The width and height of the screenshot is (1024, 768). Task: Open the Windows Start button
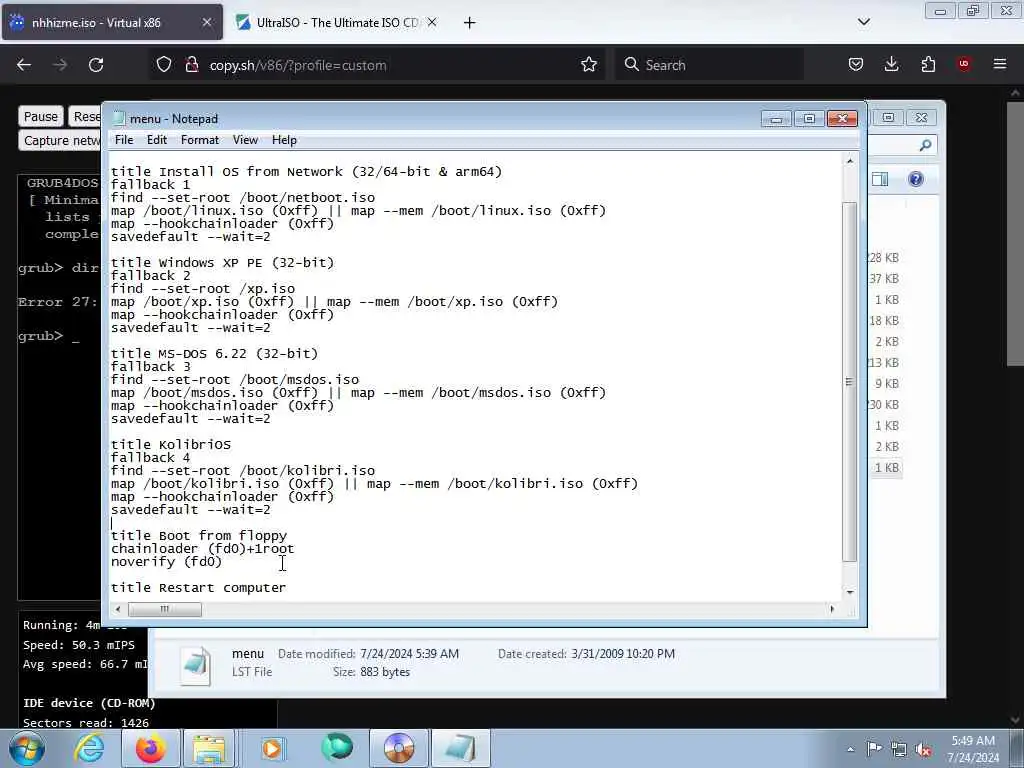tap(27, 748)
